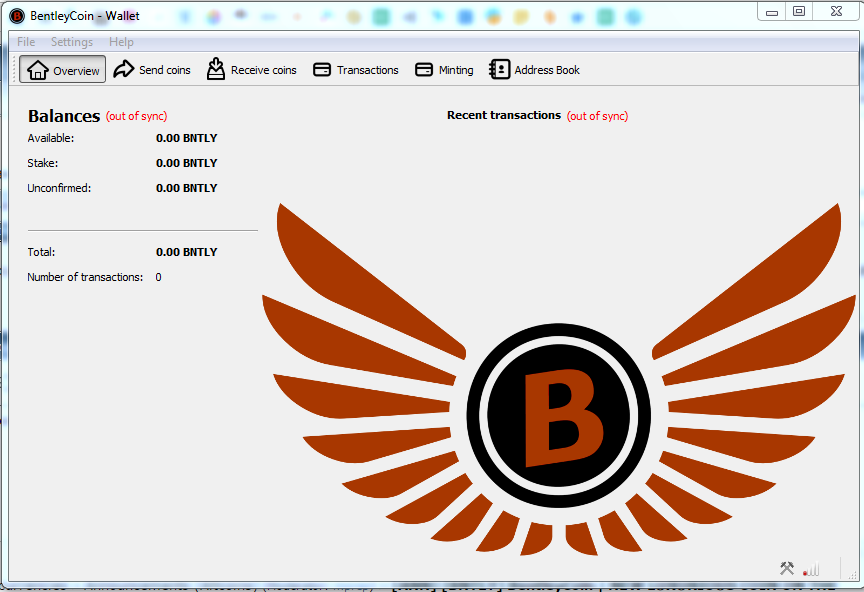Image resolution: width=864 pixels, height=592 pixels.
Task: Click the toolbar drag handle
Action: coord(14,69)
